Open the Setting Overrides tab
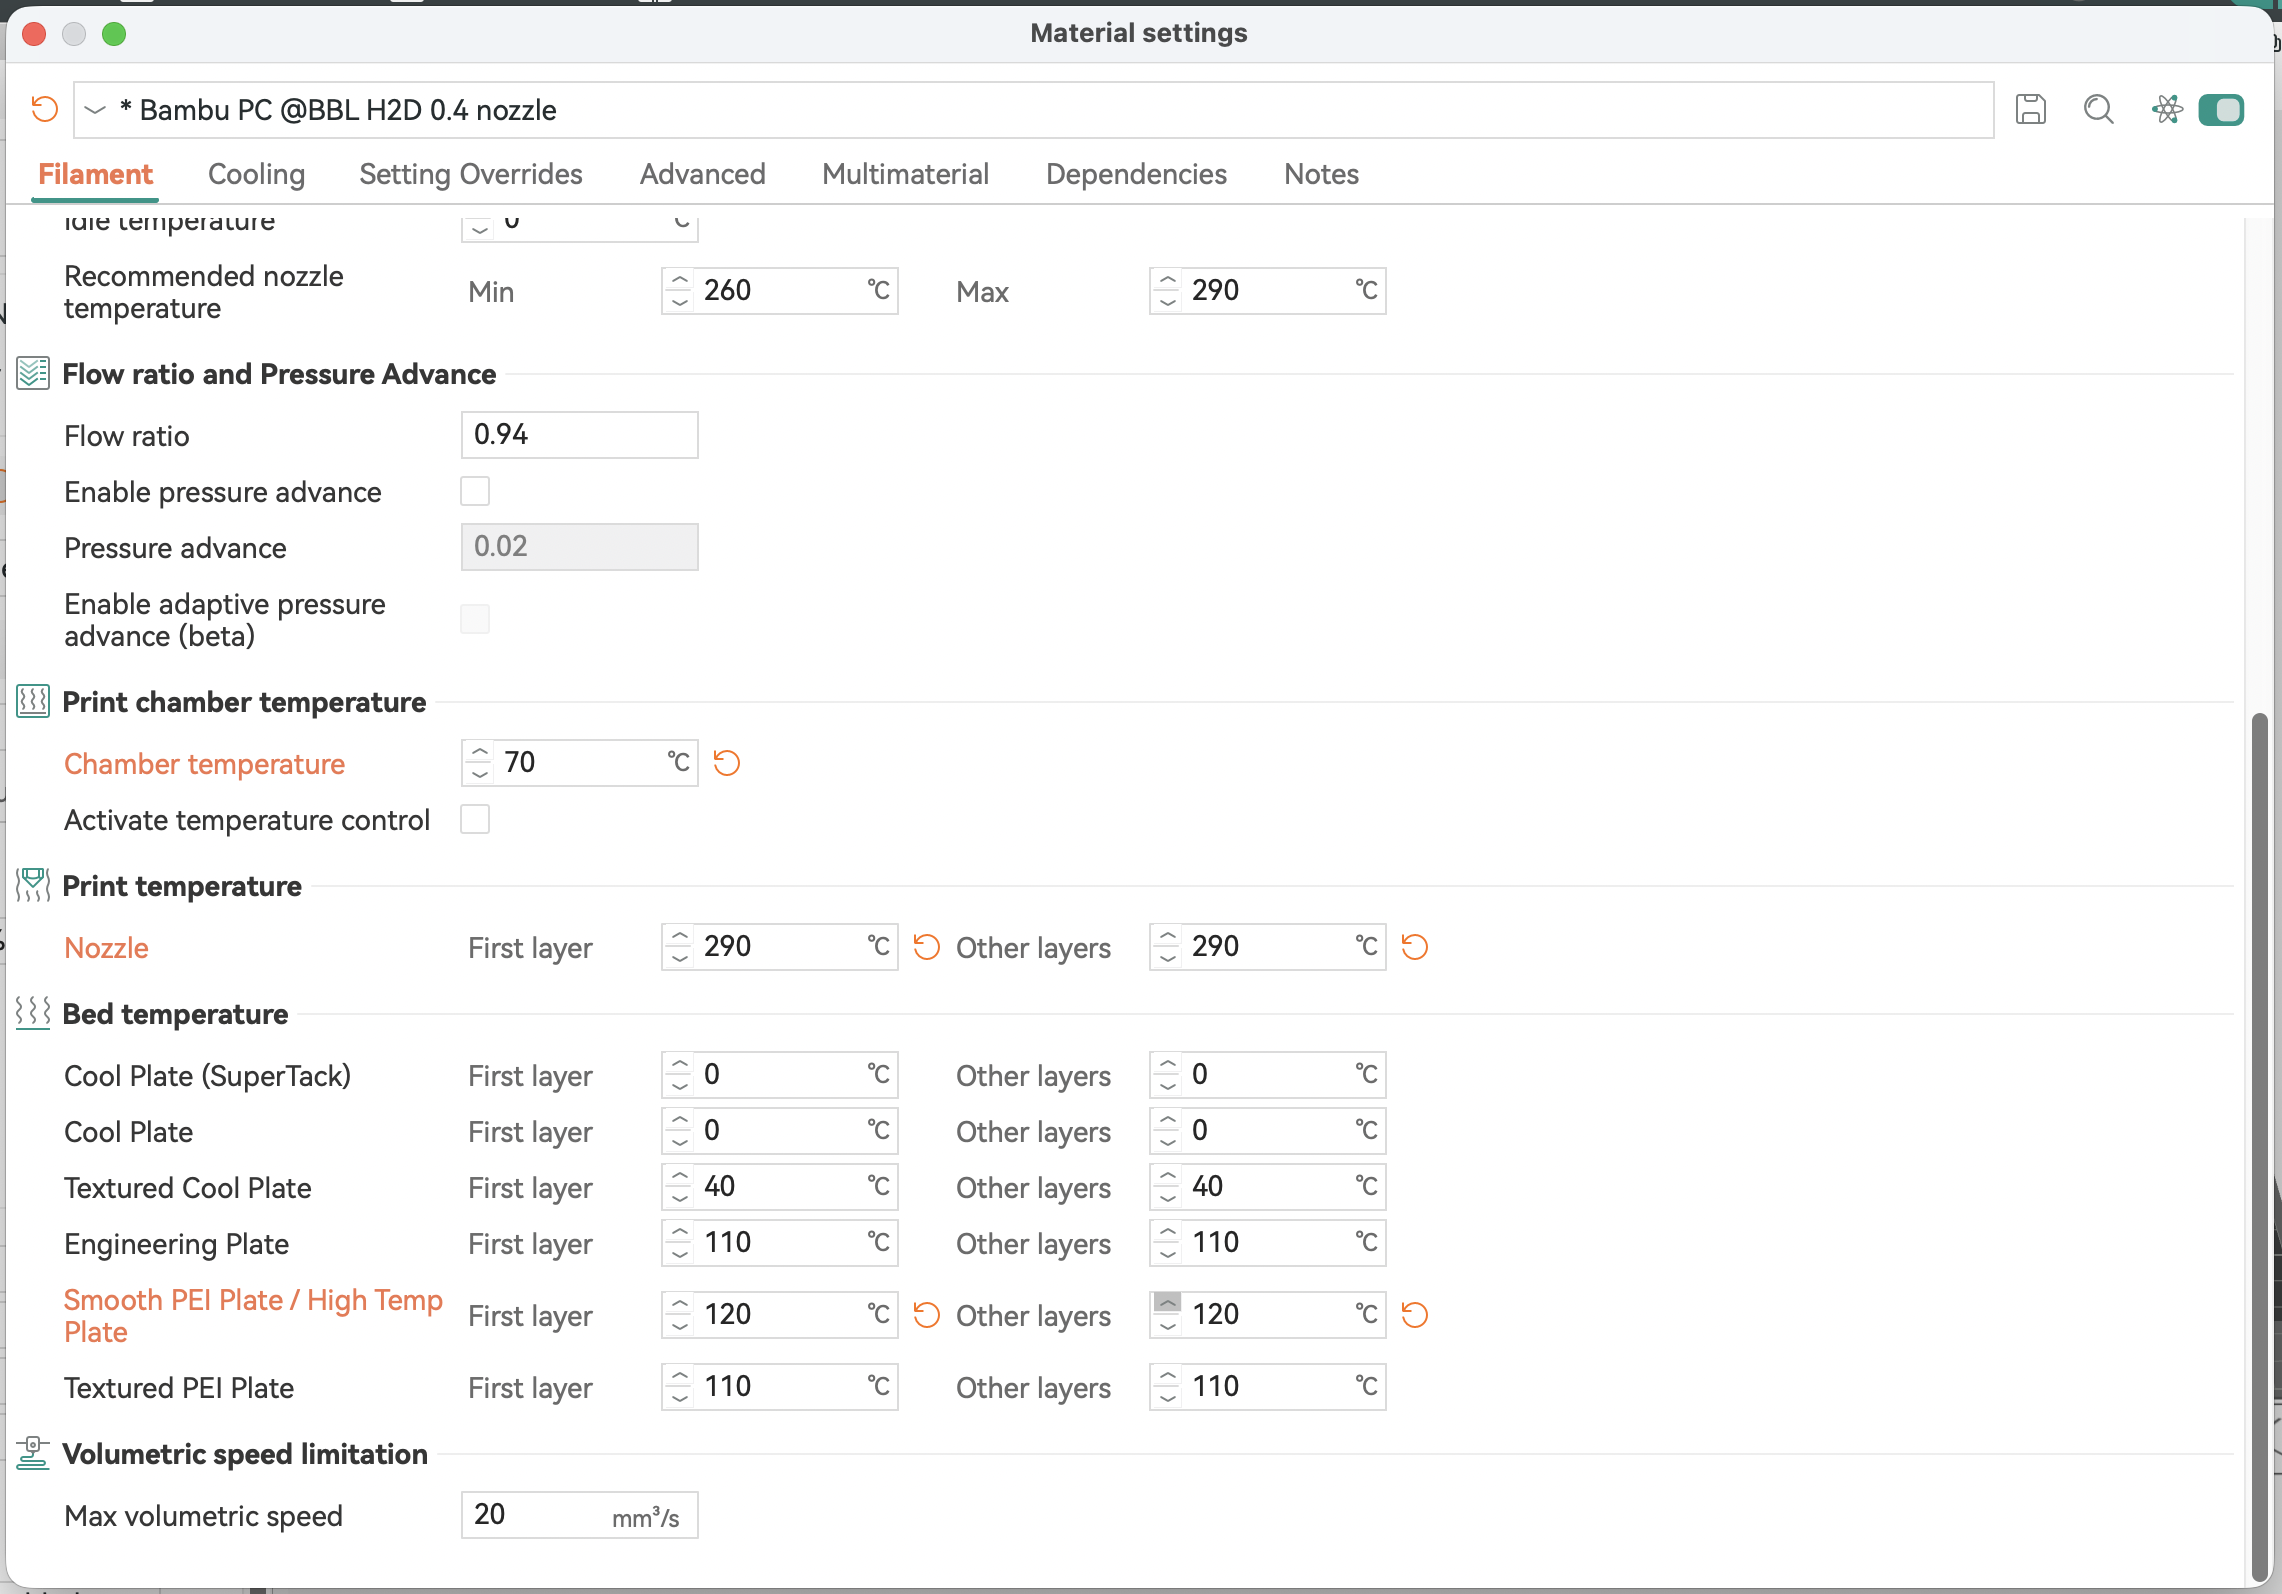The width and height of the screenshot is (2282, 1594). (x=471, y=174)
